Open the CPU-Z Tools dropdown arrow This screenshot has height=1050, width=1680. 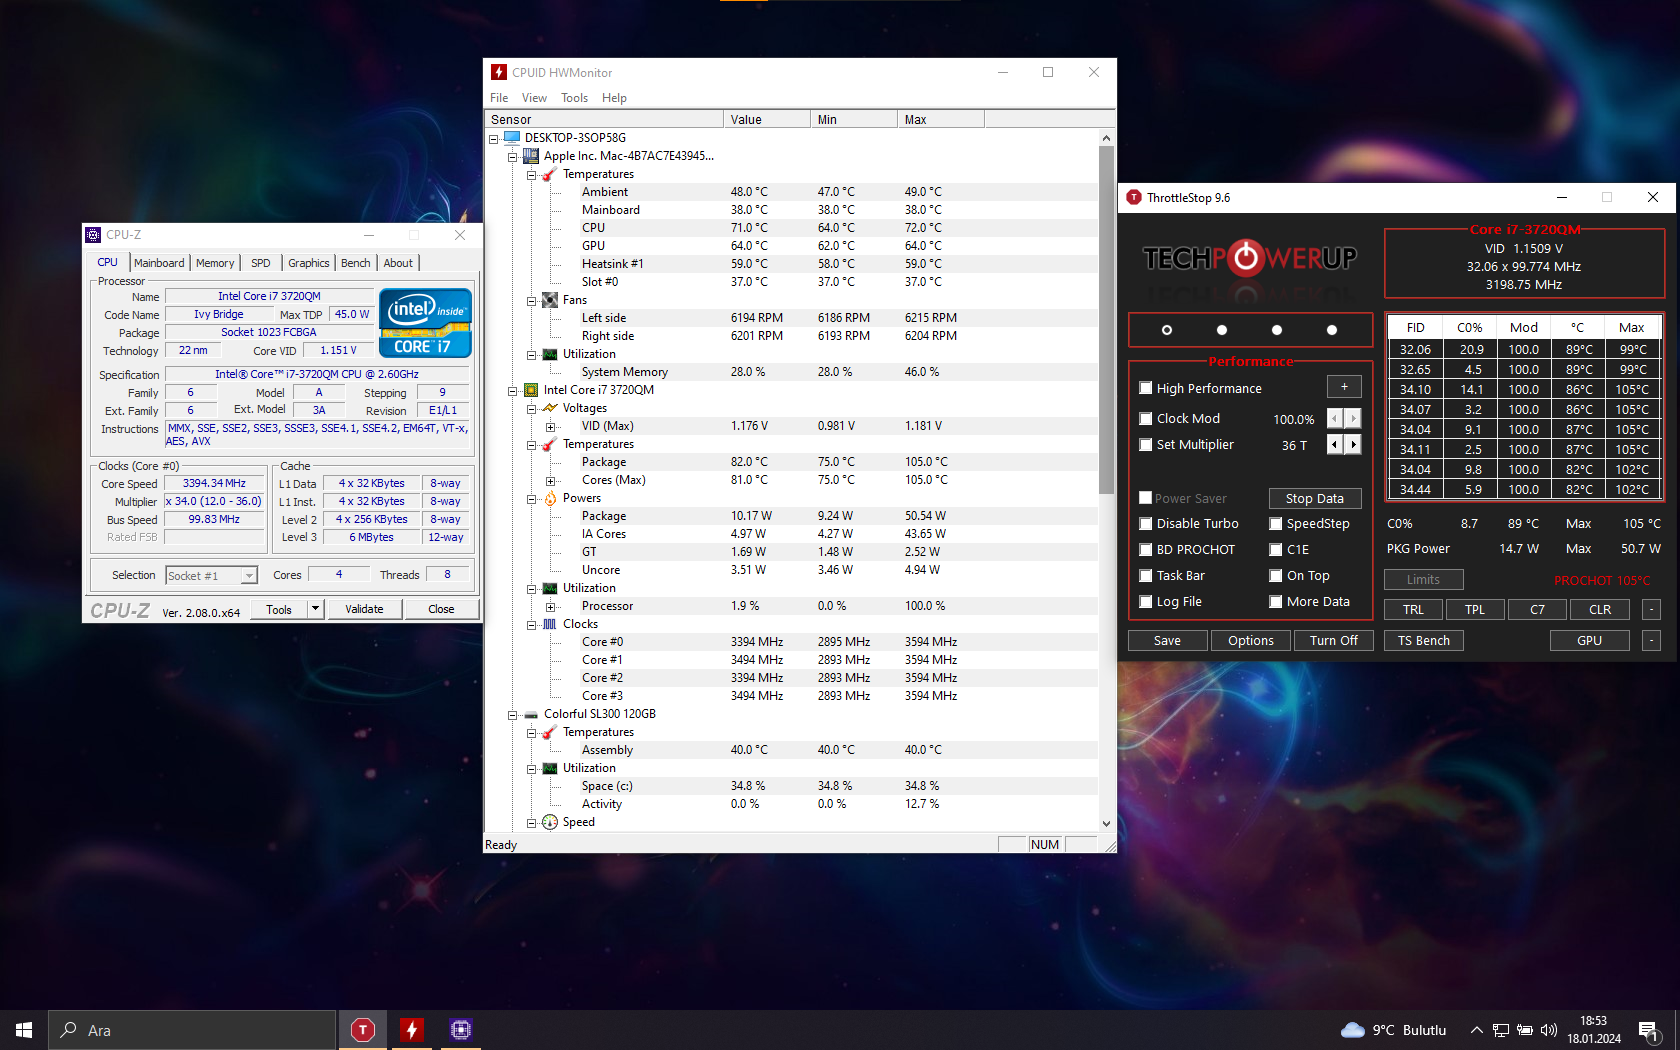click(x=316, y=608)
